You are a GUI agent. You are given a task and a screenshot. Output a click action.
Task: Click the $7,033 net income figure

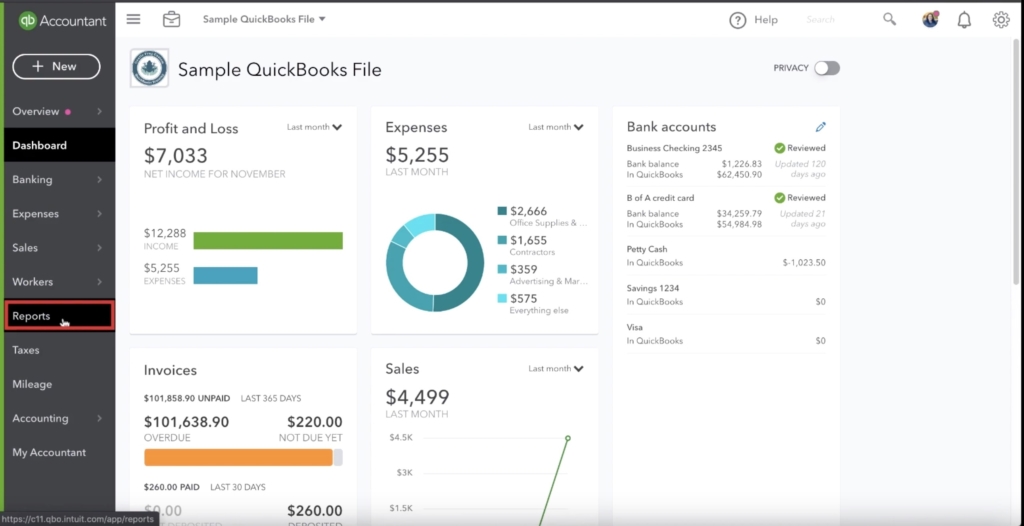click(176, 156)
